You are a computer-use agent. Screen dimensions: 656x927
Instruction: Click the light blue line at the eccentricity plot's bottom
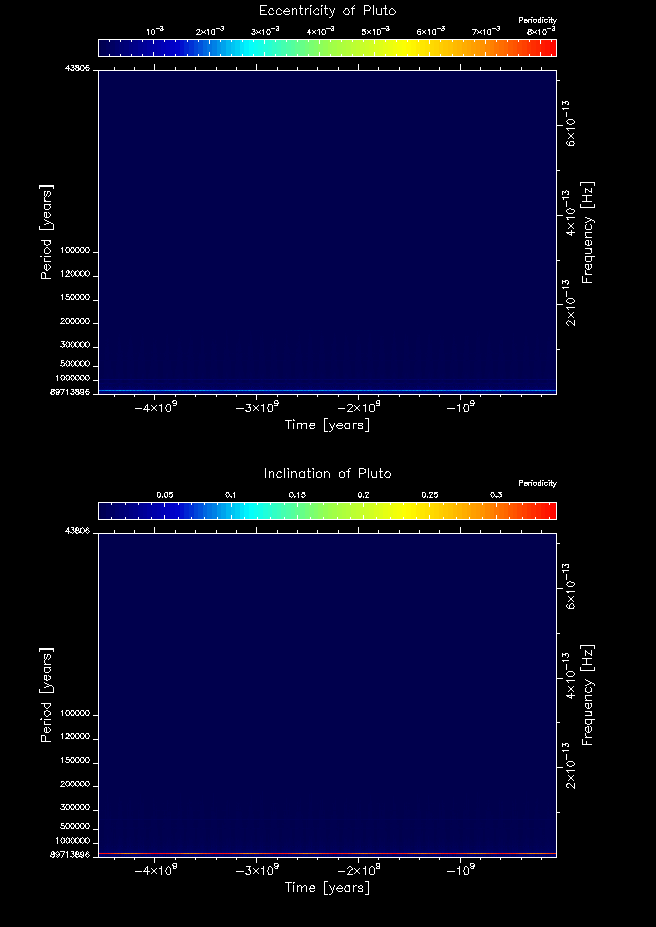point(327,390)
